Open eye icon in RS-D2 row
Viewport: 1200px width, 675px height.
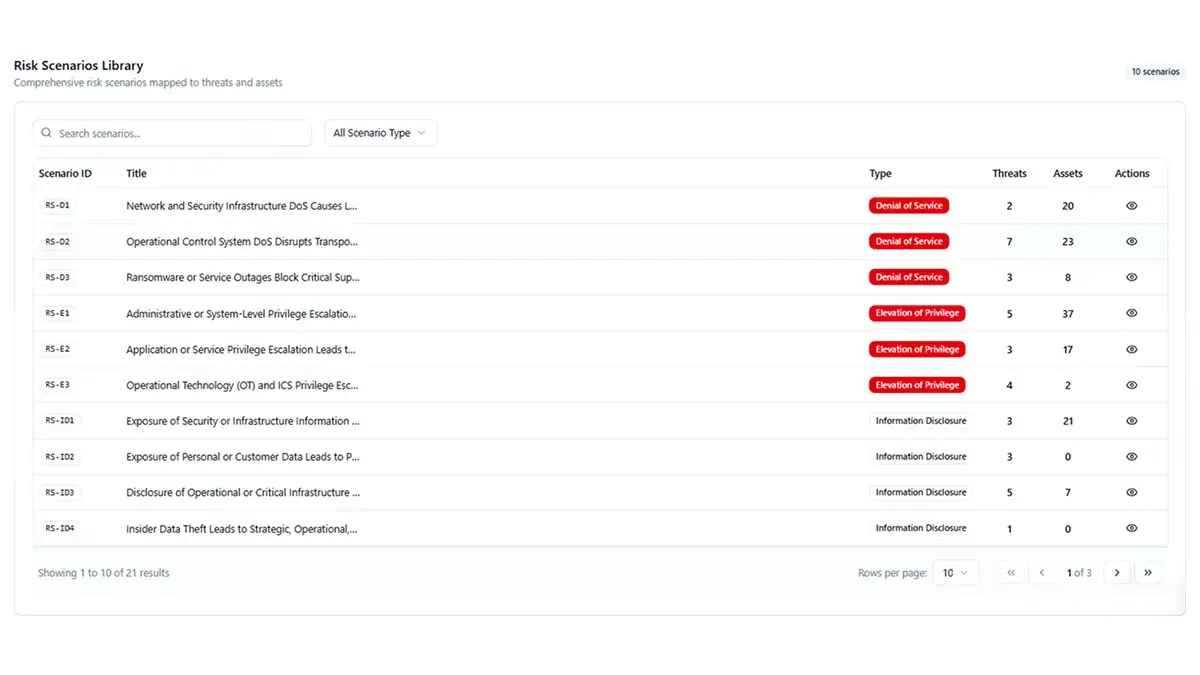(x=1132, y=241)
